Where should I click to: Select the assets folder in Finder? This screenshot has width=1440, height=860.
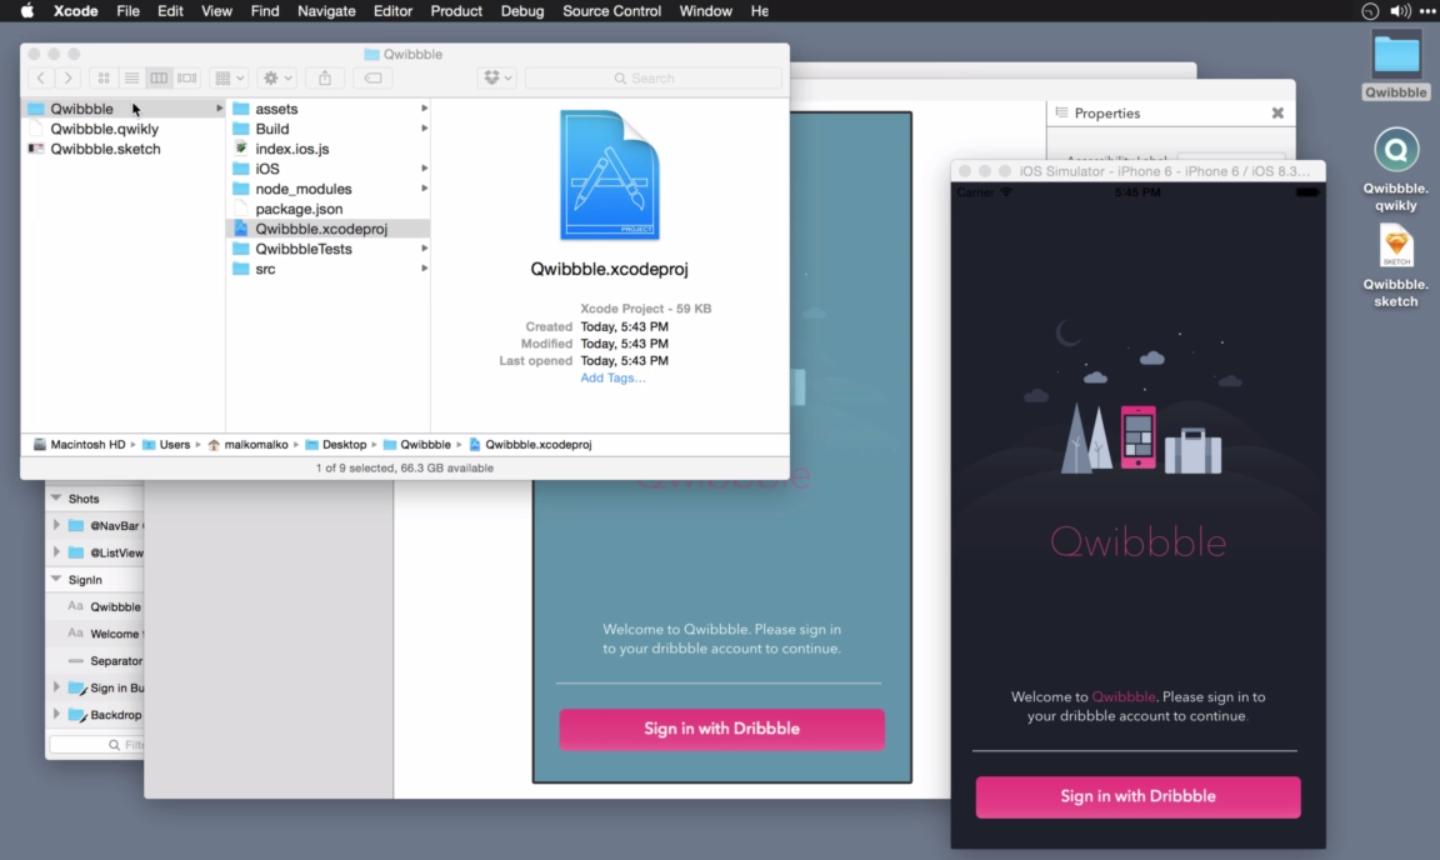328,109
